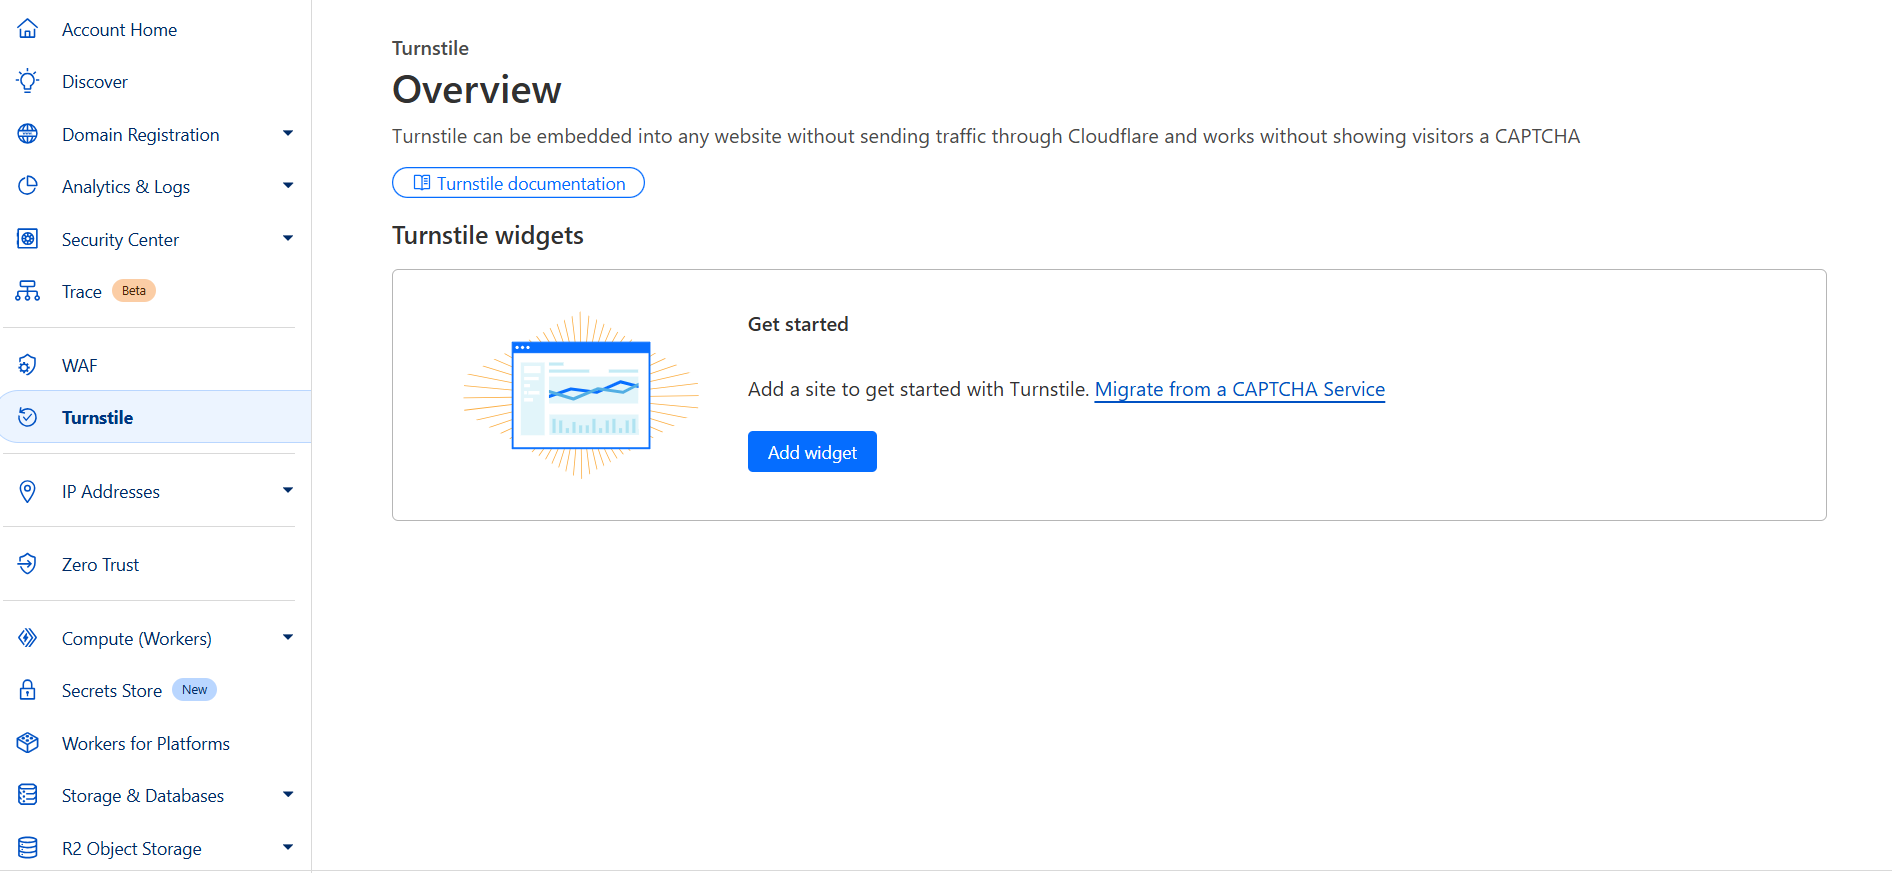Screen dimensions: 1892x873
Task: Click the Overview page title
Action: tap(477, 90)
